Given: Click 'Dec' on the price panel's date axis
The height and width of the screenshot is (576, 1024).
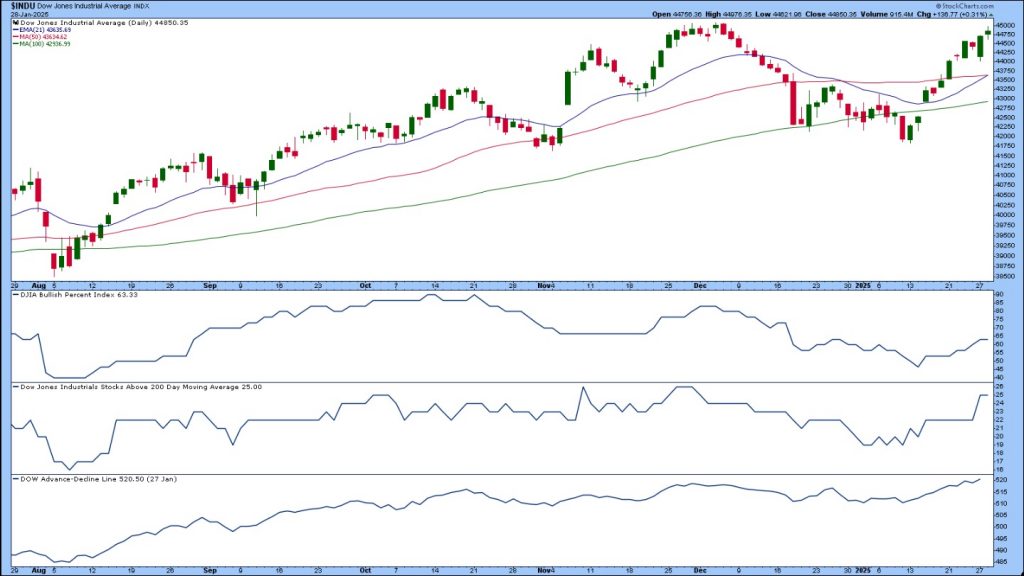Looking at the screenshot, I should 700,286.
